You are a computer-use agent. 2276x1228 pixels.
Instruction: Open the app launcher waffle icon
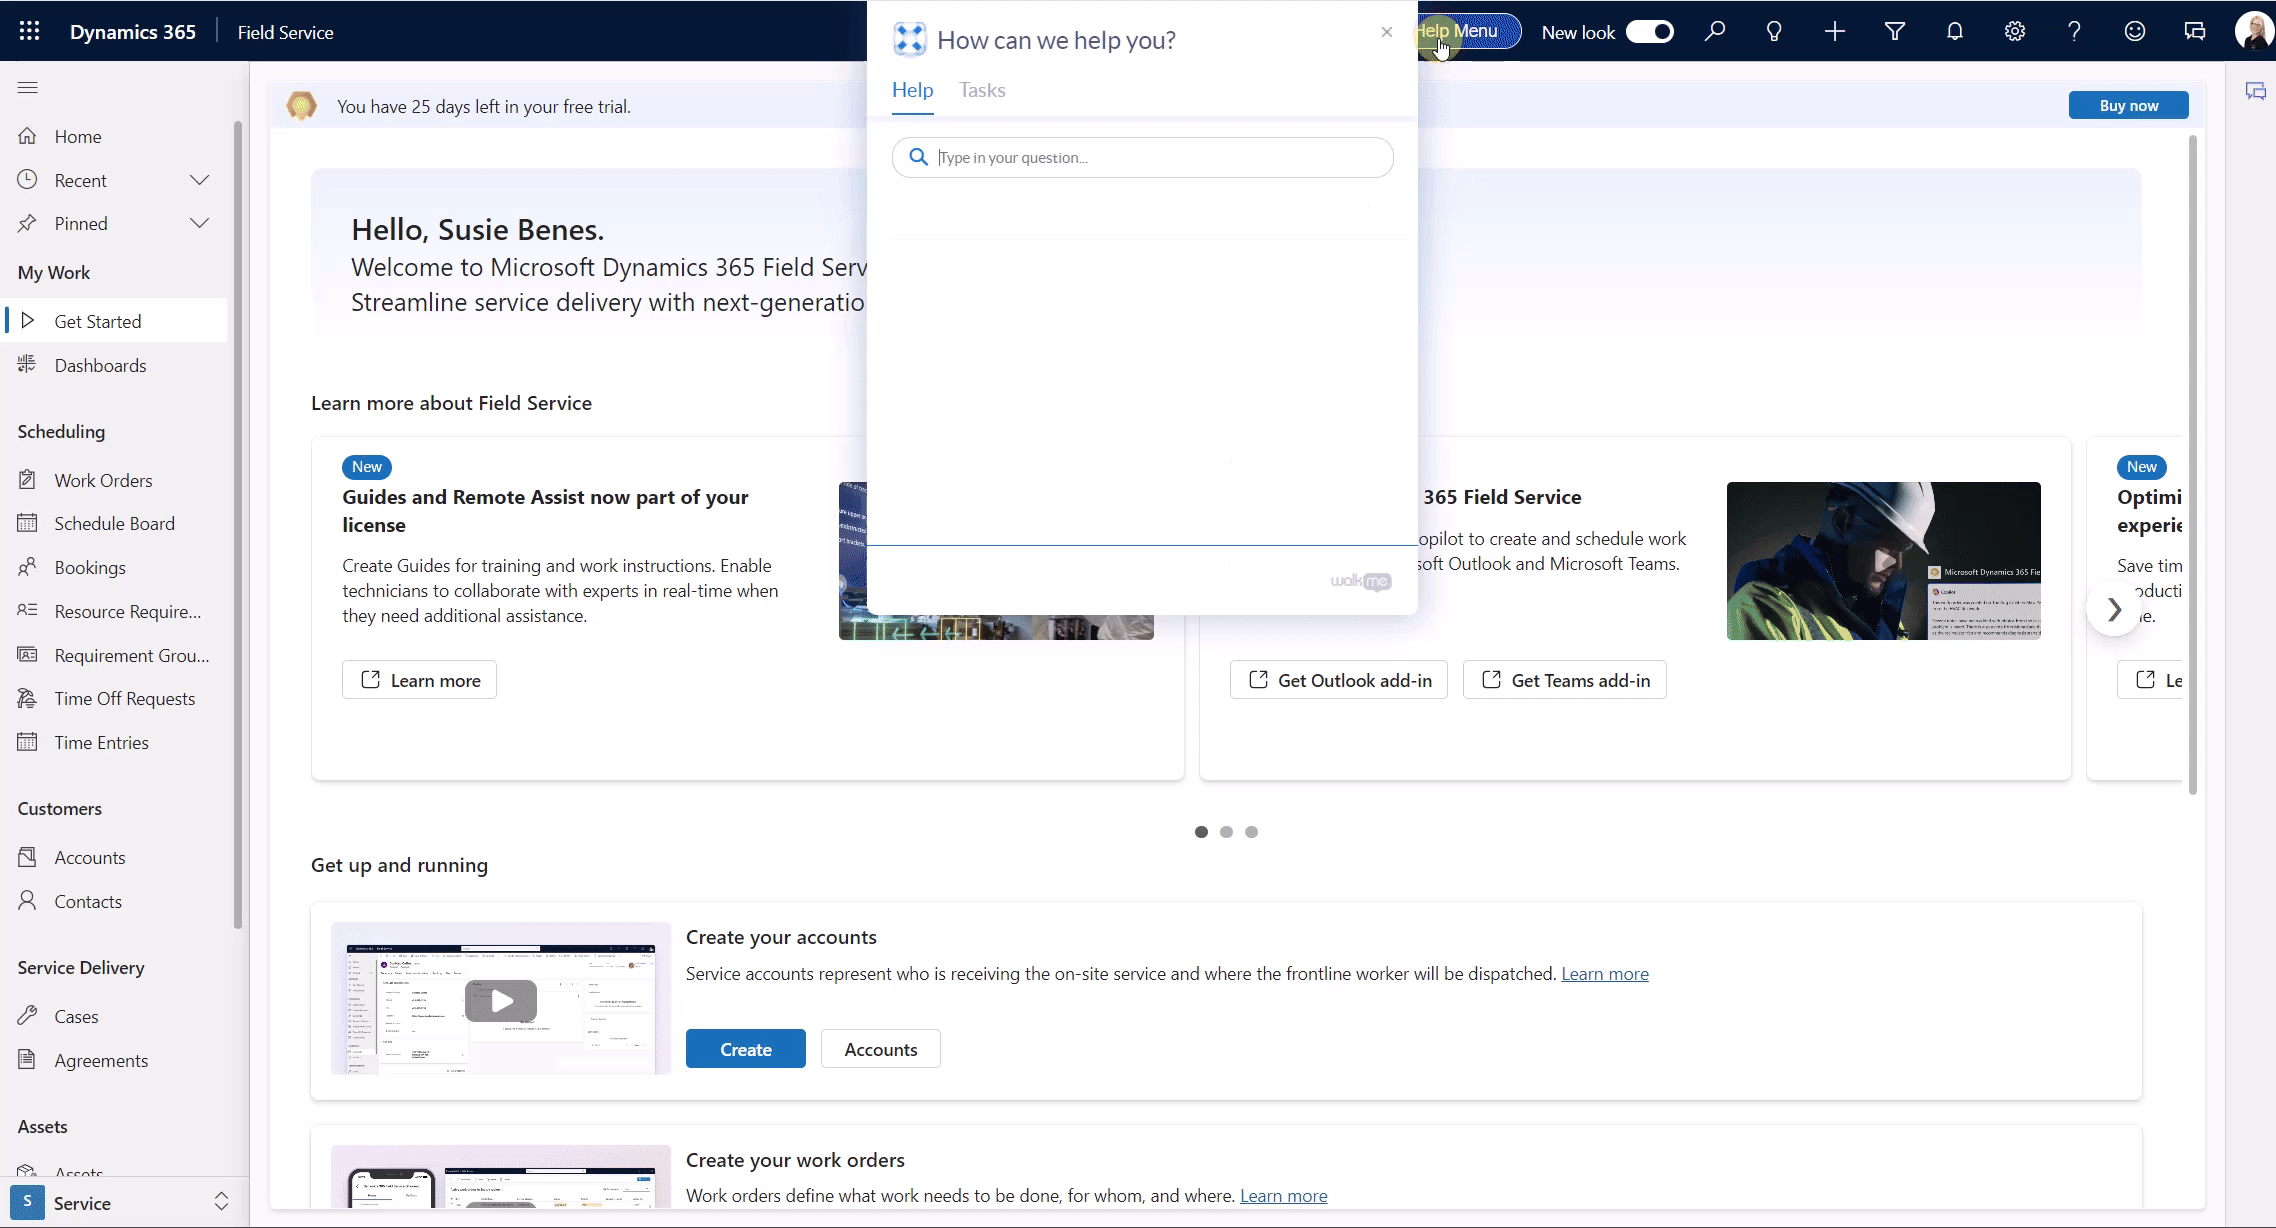coord(29,32)
